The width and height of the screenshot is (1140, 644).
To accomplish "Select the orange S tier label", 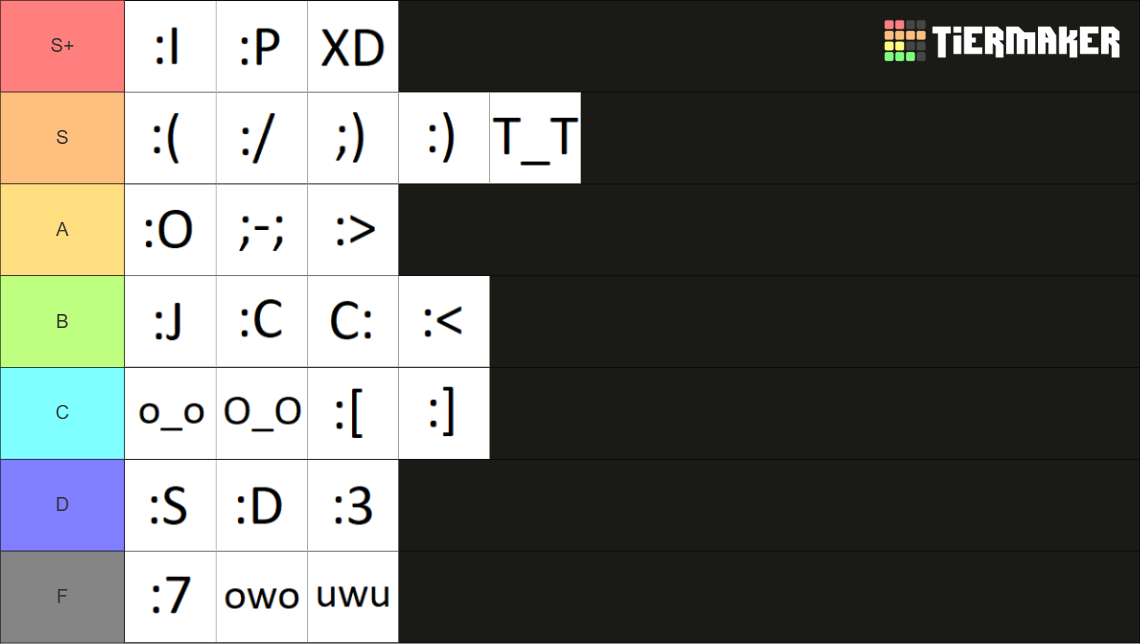I will 63,138.
